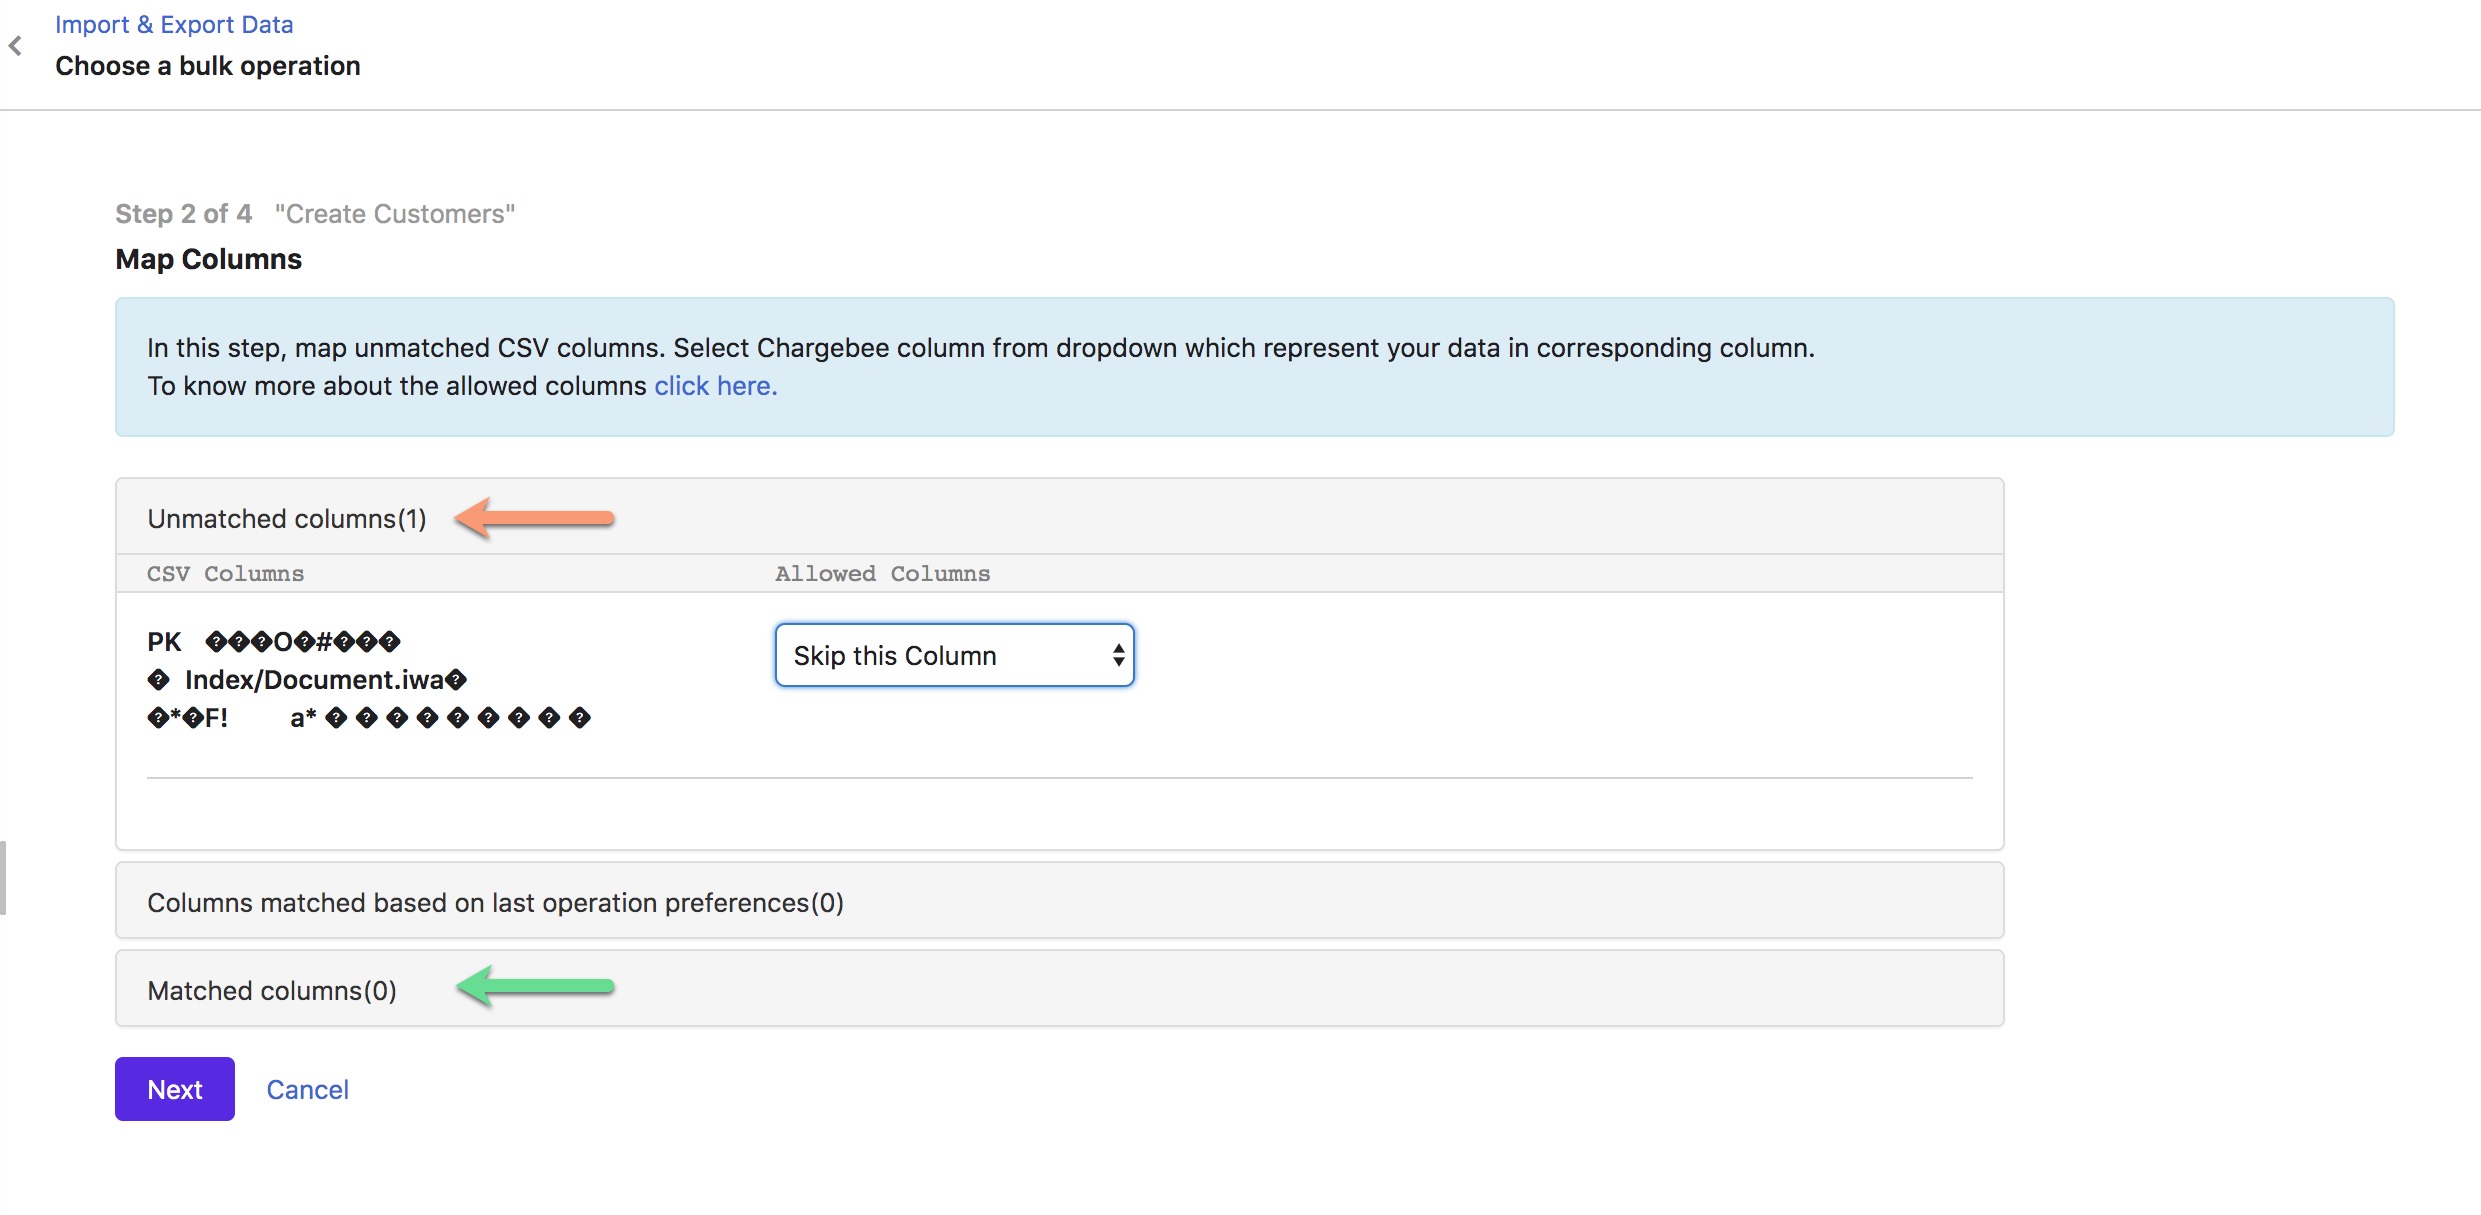Click the dropdown's up-down stepper arrows
The image size is (2481, 1215).
[1118, 655]
